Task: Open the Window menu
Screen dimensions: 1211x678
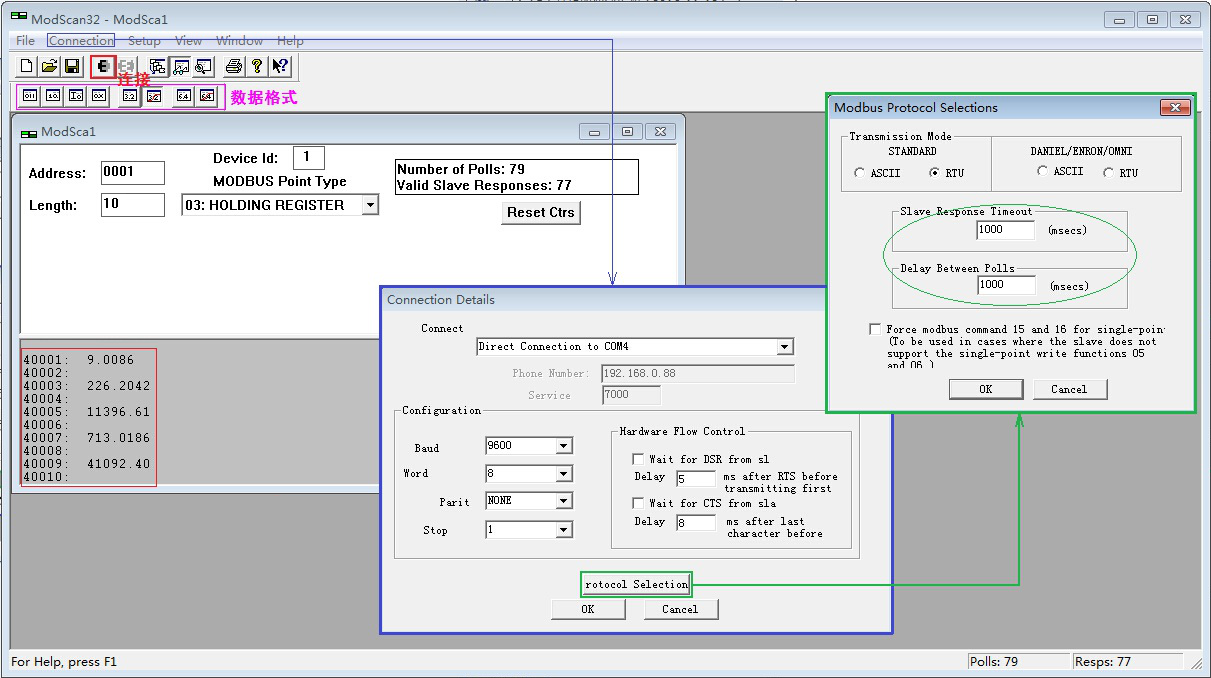Action: (x=240, y=41)
